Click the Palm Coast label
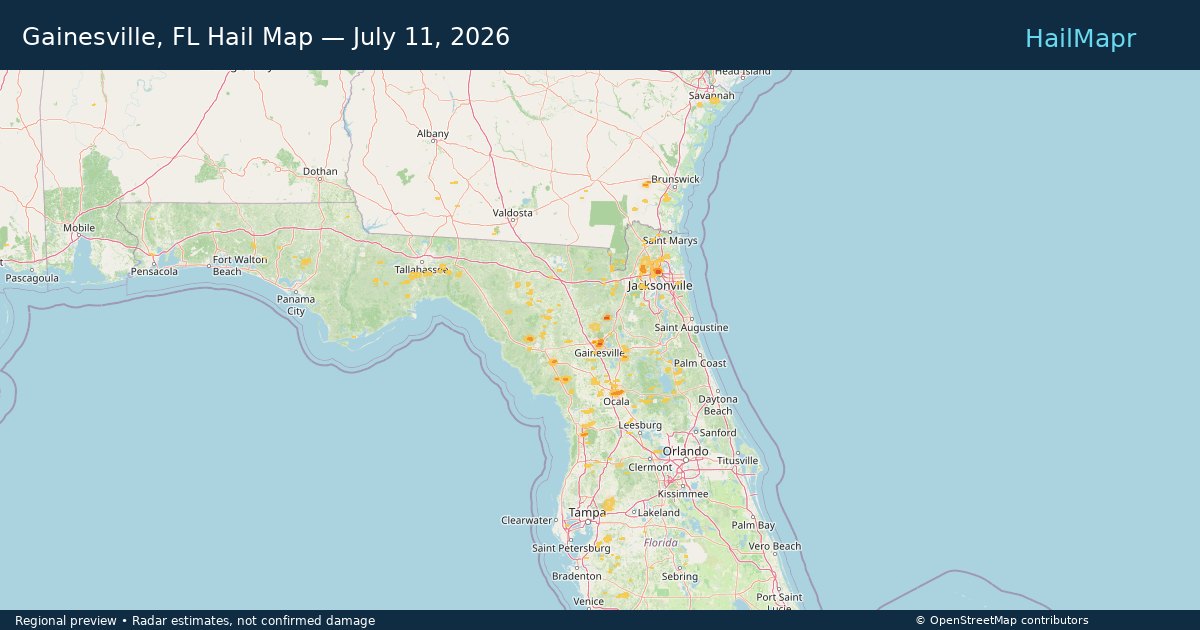The image size is (1200, 630). click(x=700, y=363)
